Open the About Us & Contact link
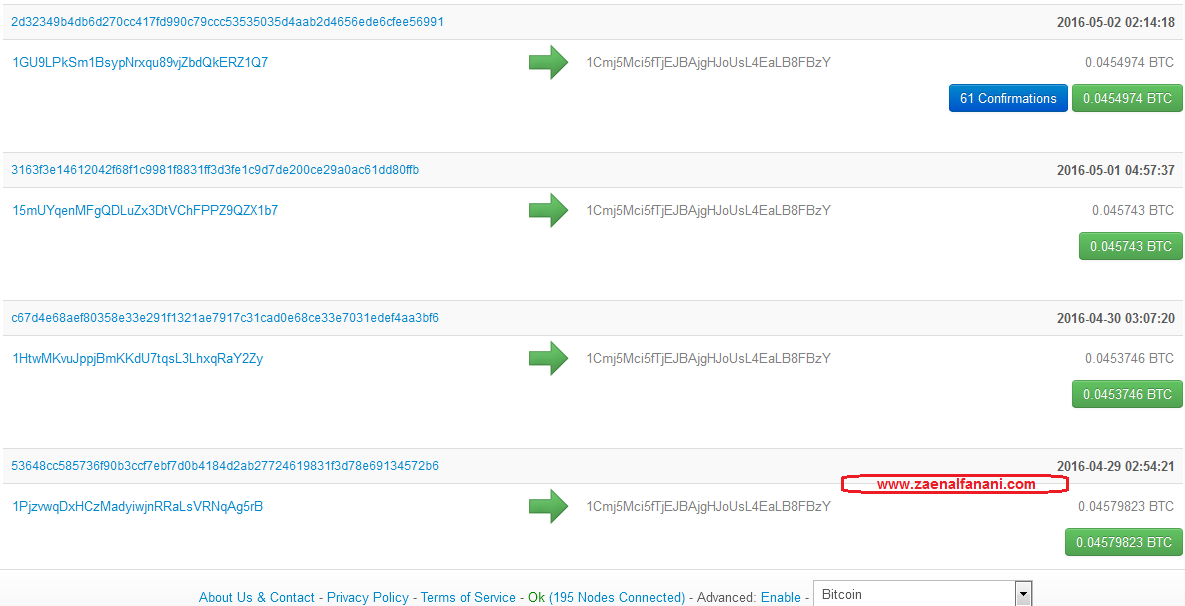1185x606 pixels. (257, 597)
